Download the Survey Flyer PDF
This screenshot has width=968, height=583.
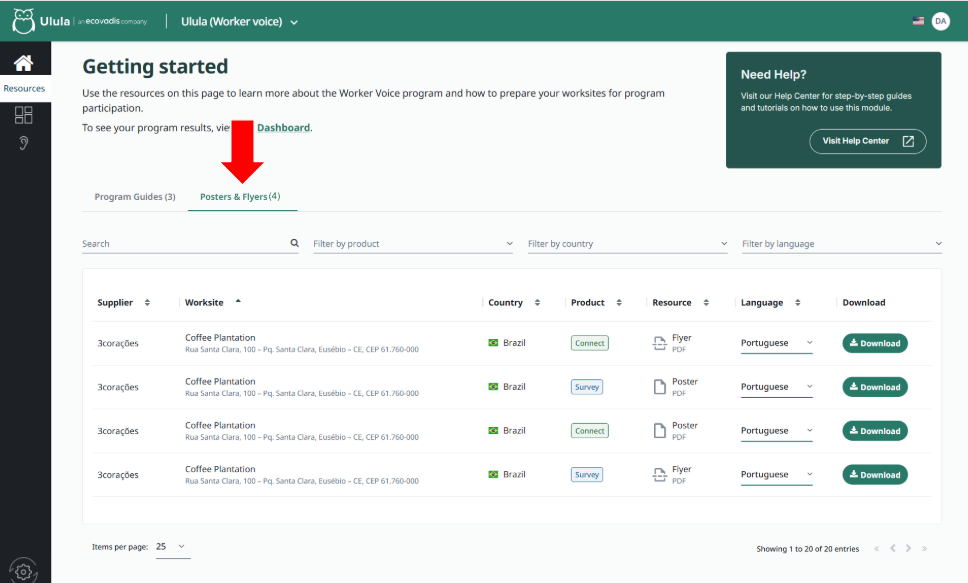pyautogui.click(x=875, y=475)
